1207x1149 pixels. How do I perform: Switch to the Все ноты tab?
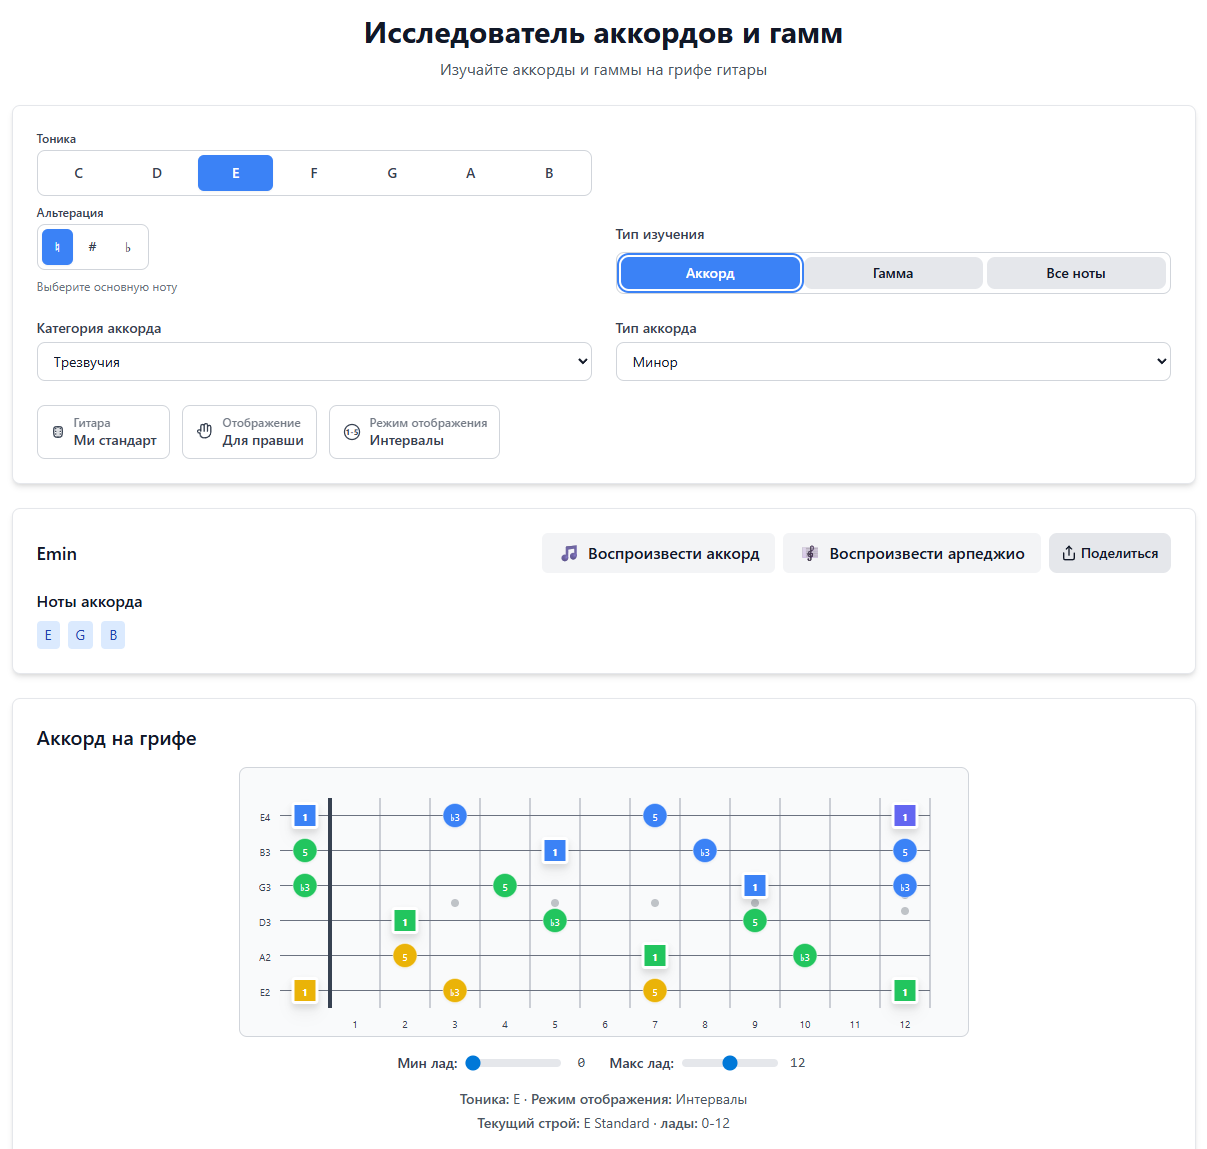point(1077,272)
